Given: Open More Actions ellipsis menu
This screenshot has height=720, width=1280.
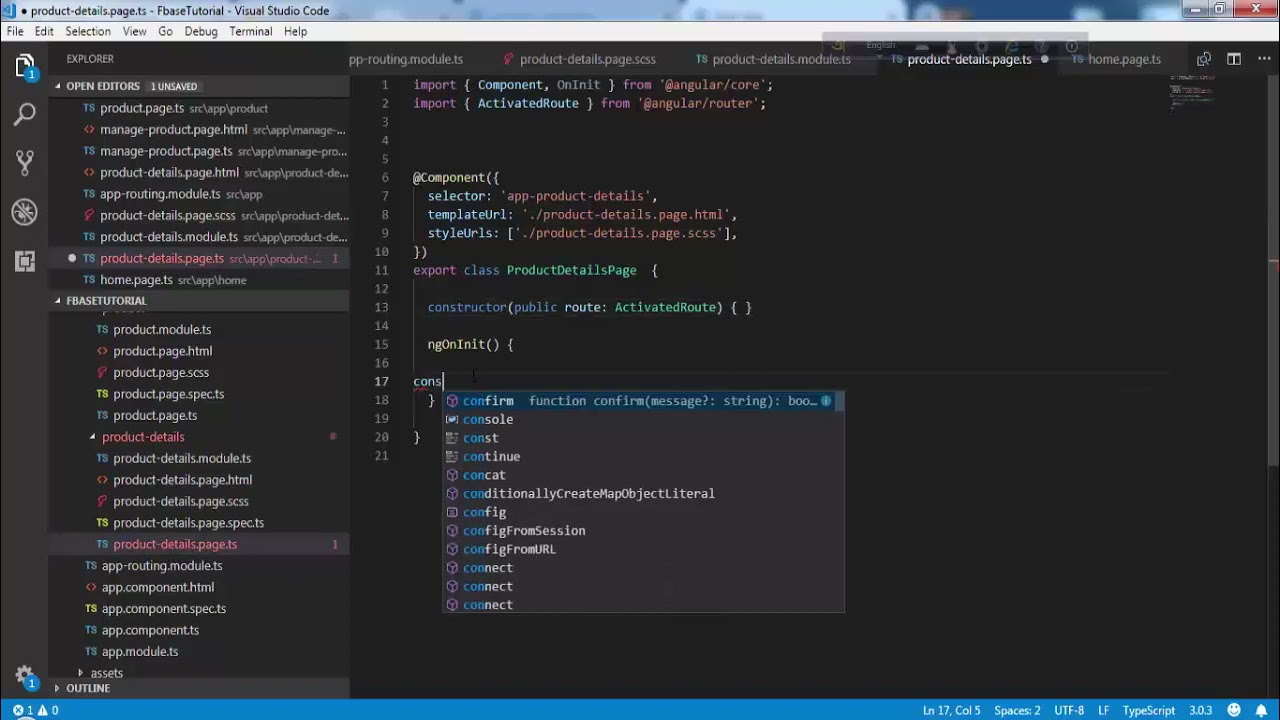Looking at the screenshot, I should pyautogui.click(x=1263, y=59).
